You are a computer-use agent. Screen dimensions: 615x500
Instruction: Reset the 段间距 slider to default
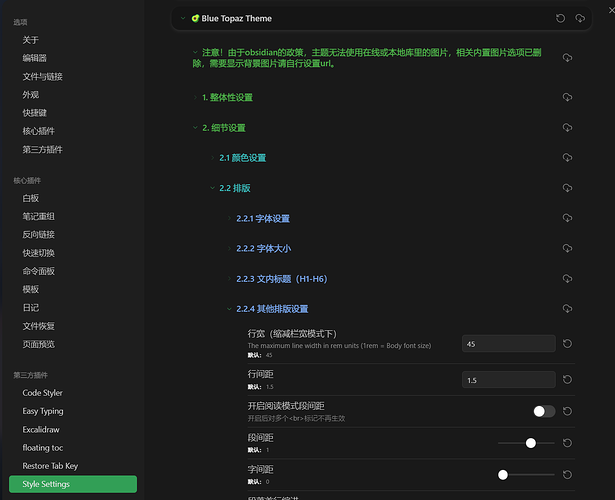pyautogui.click(x=567, y=443)
